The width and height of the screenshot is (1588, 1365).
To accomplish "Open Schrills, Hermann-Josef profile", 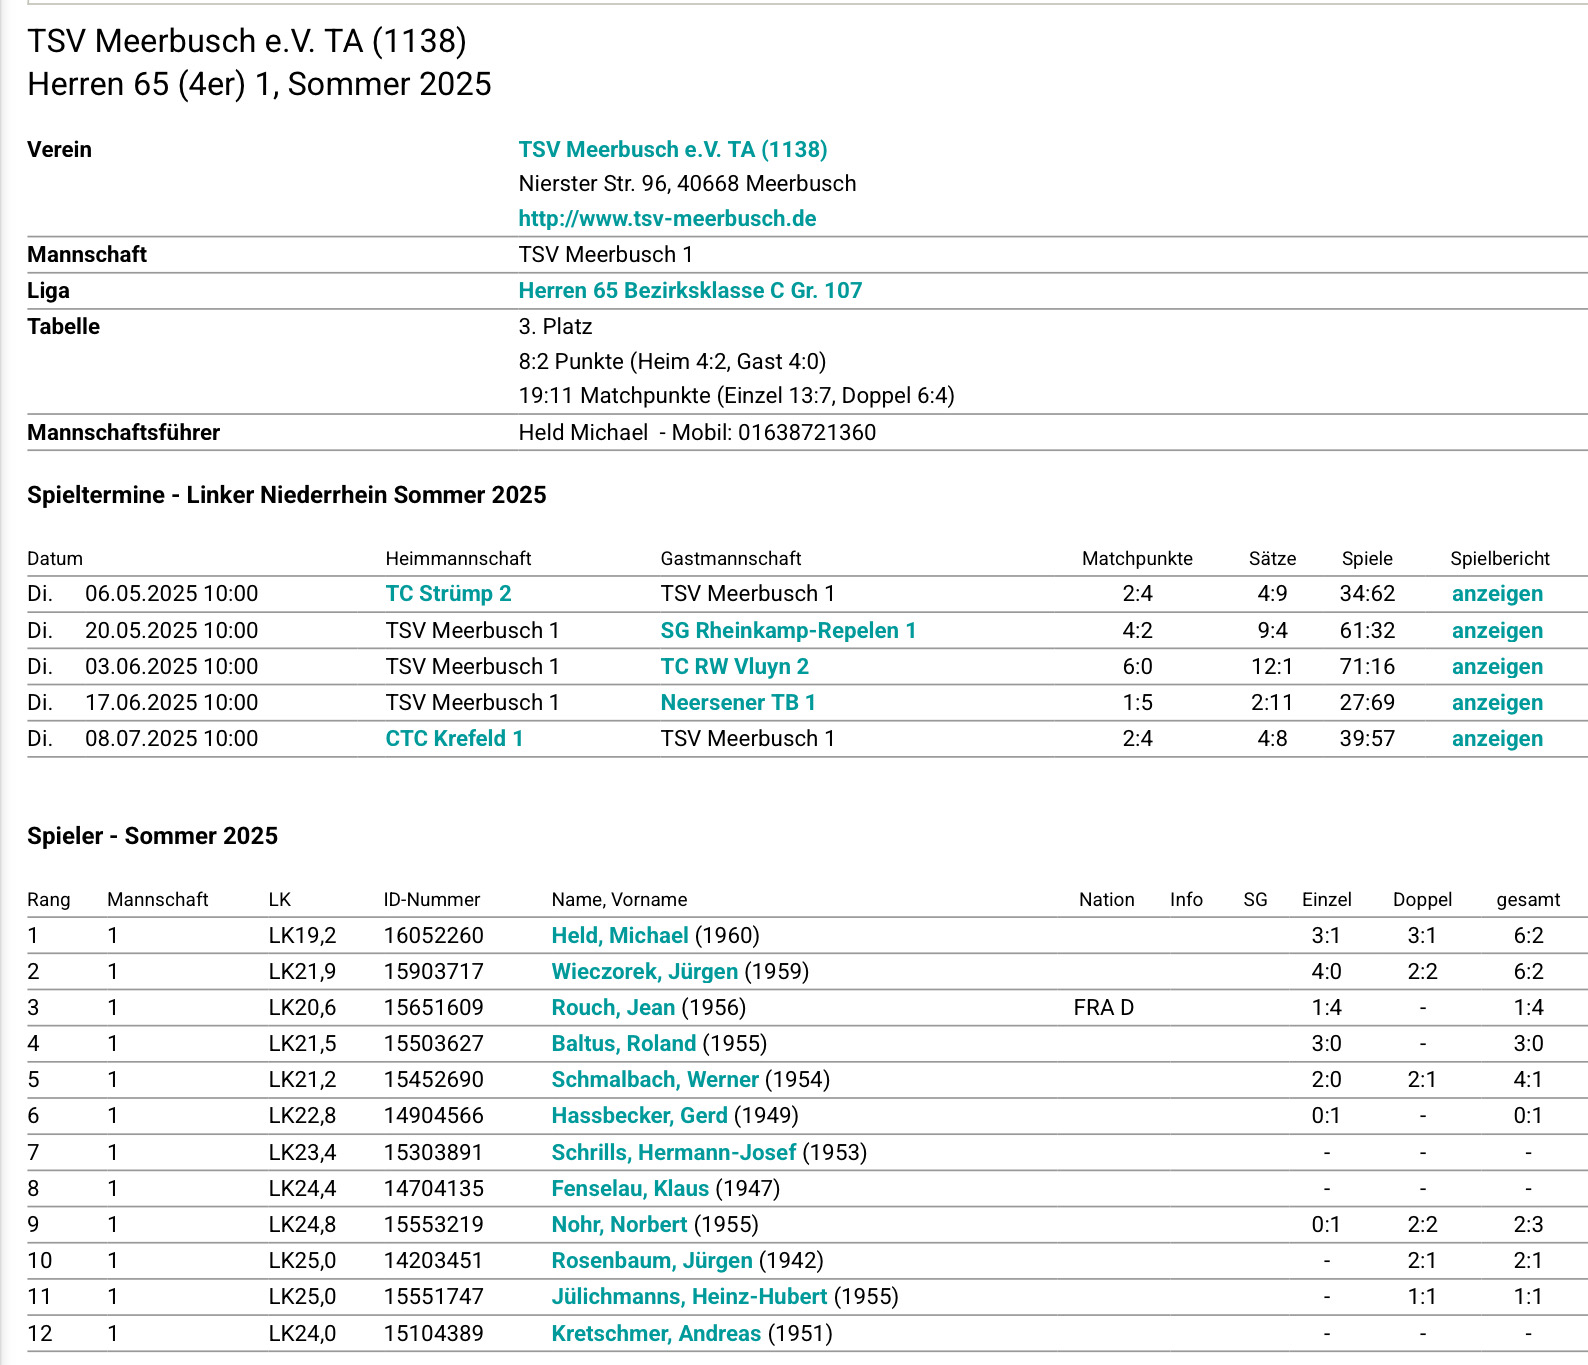I will click(x=673, y=1153).
